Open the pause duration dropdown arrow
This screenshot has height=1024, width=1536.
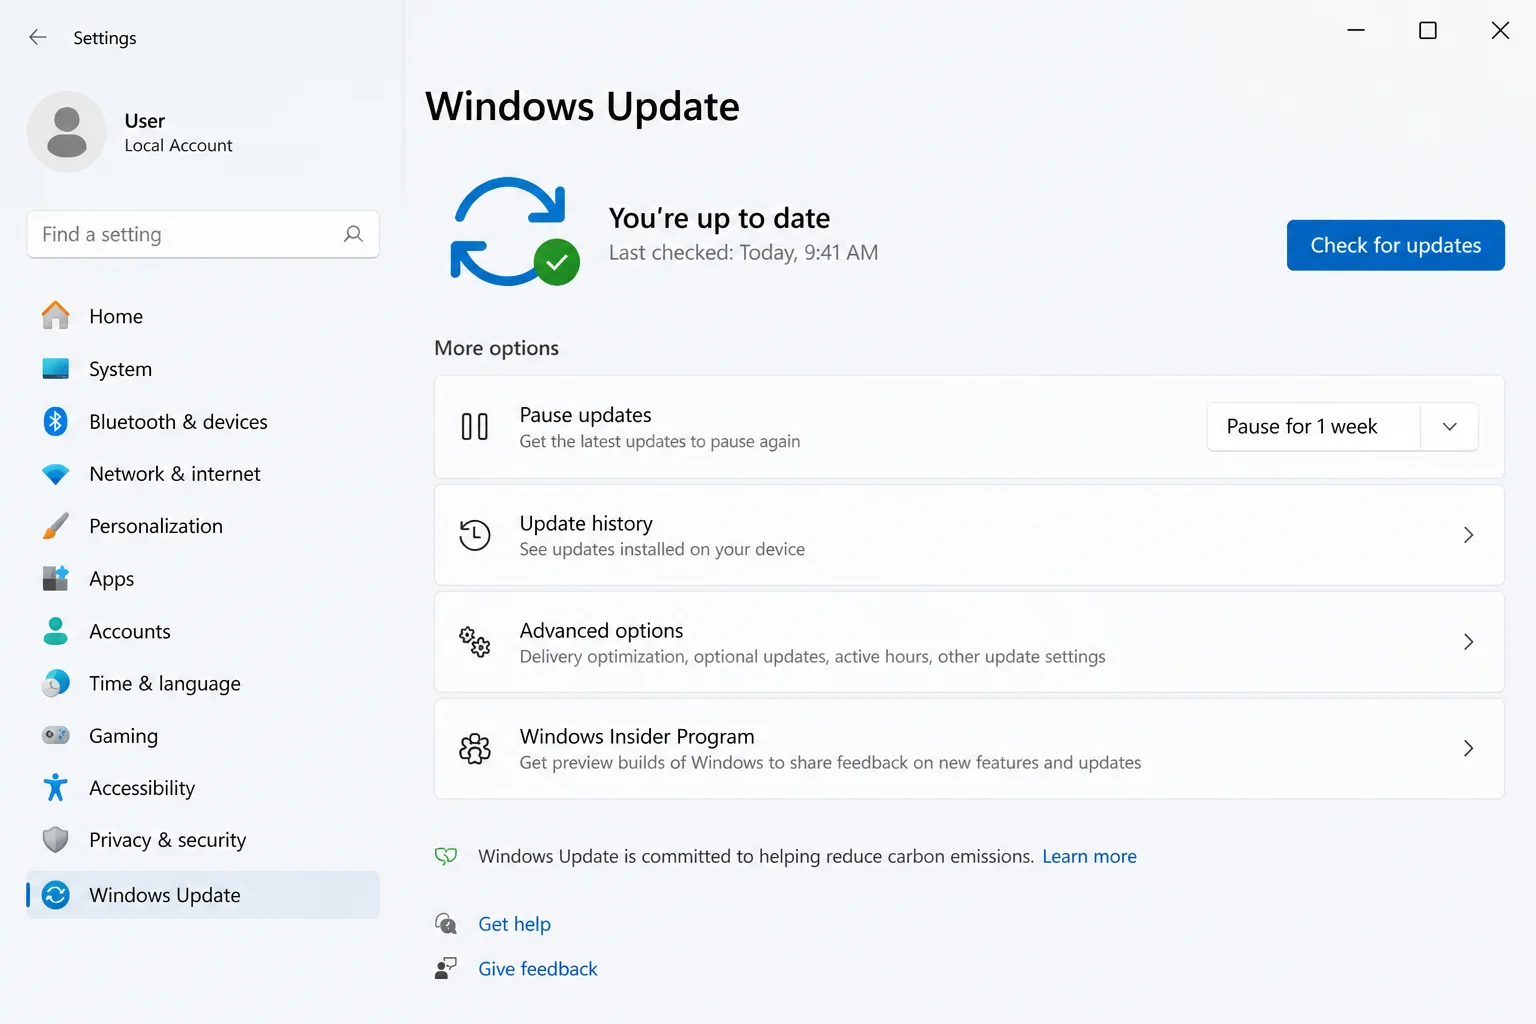click(x=1450, y=427)
